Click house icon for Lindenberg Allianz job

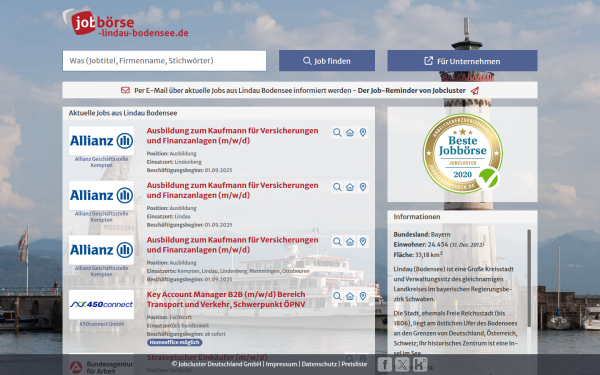350,132
